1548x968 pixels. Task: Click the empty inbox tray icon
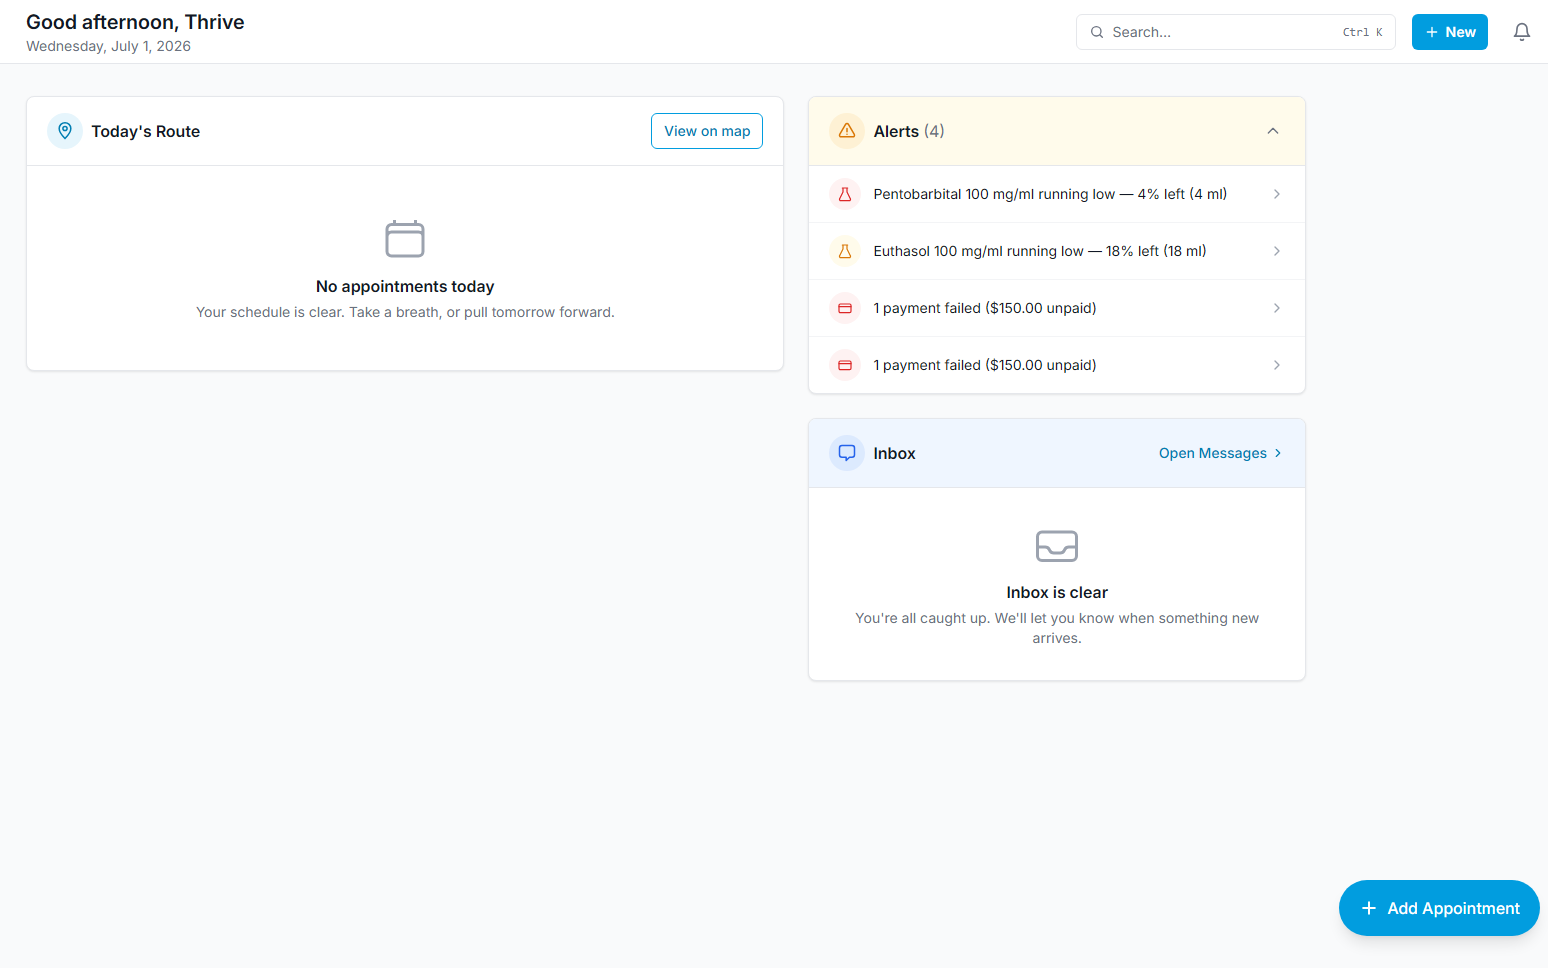pyautogui.click(x=1057, y=546)
